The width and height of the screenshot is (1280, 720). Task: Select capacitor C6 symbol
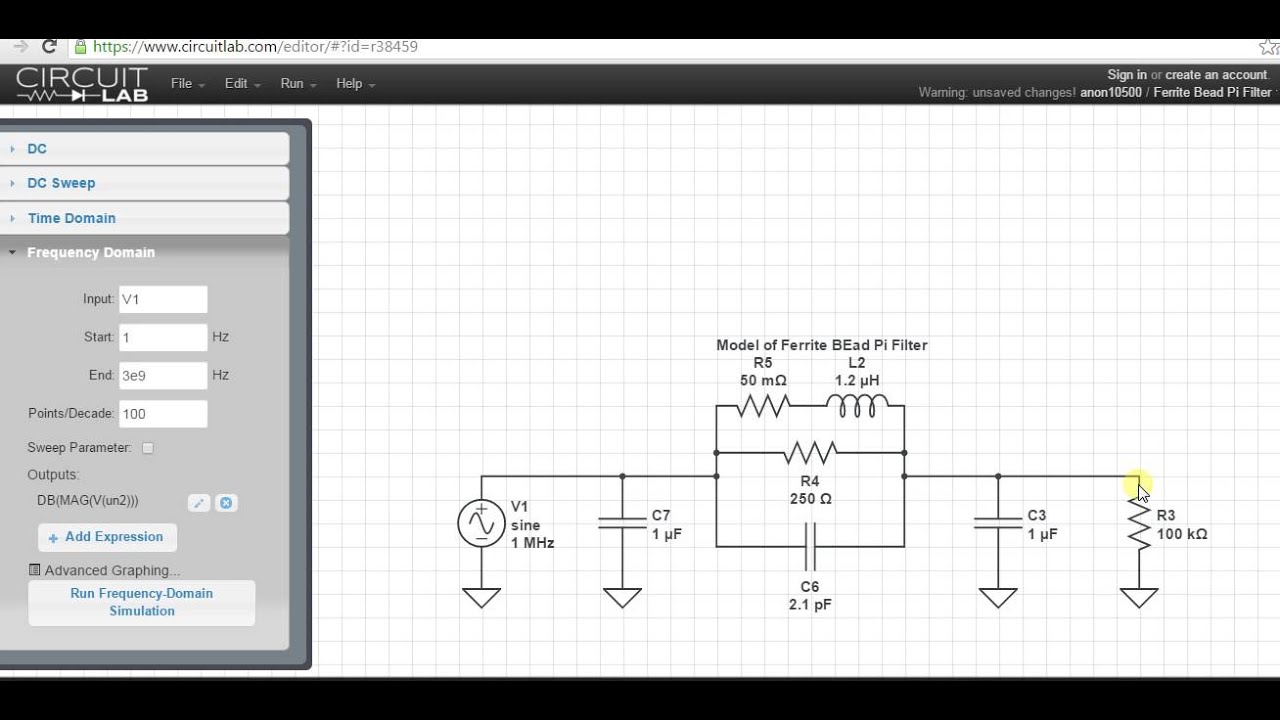[810, 546]
